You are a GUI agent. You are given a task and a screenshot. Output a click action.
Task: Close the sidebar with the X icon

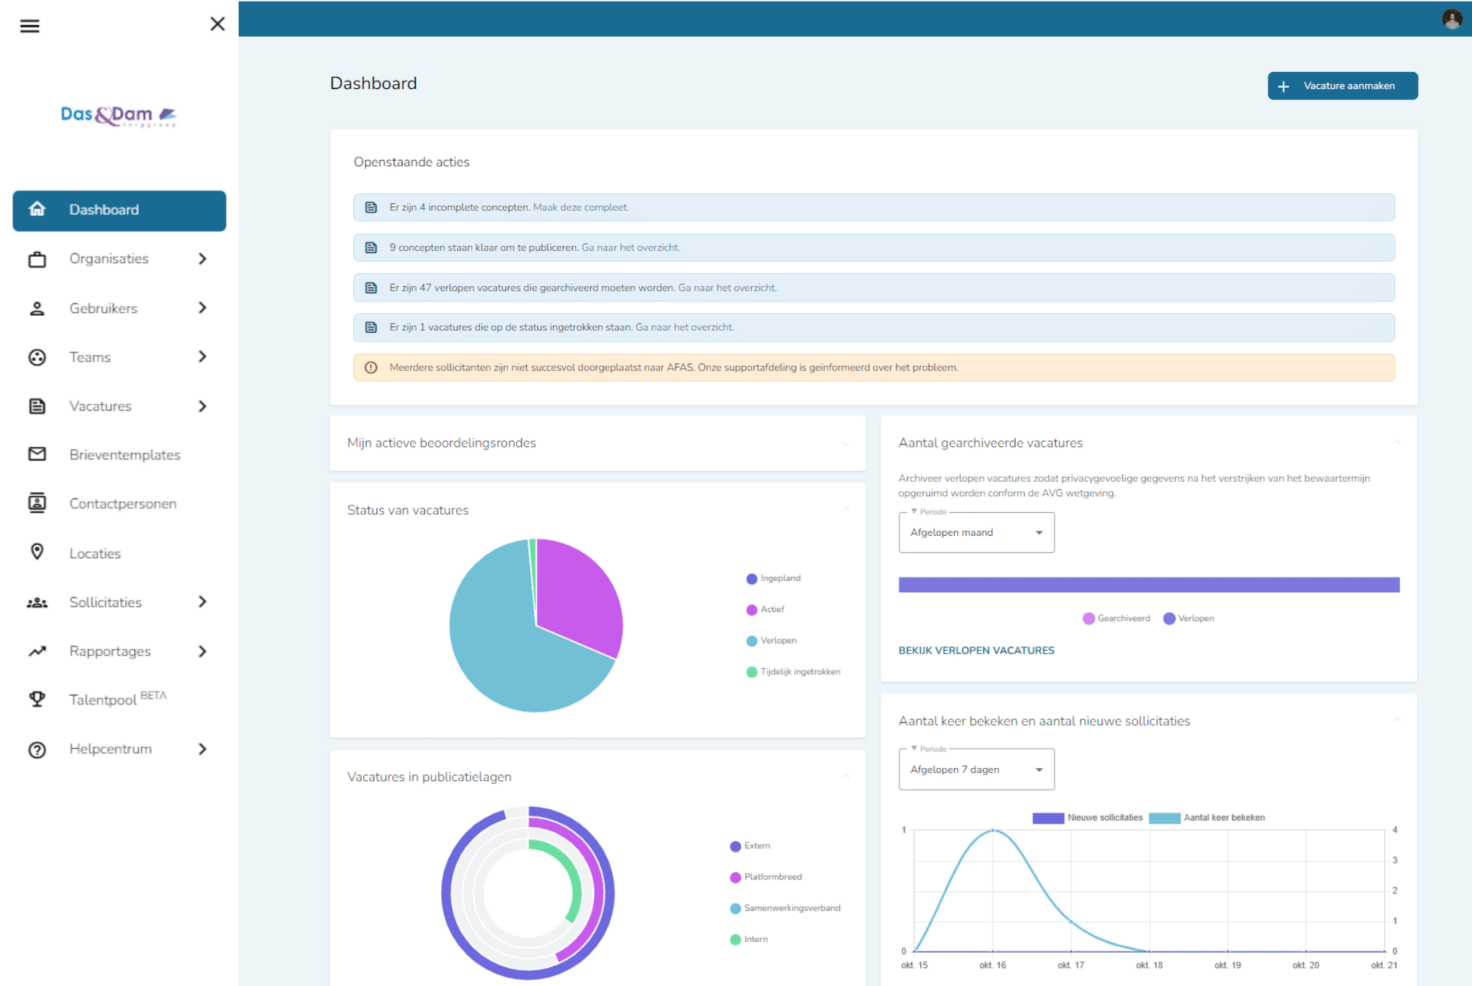(x=217, y=24)
